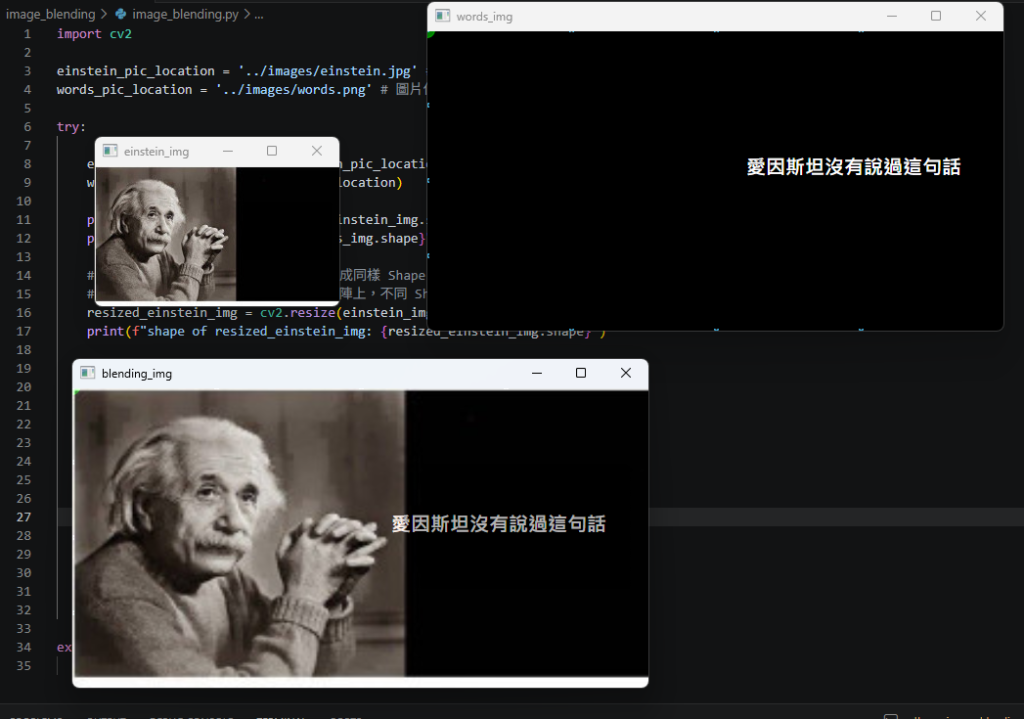Select line number 35 in gutter
Viewport: 1024px width, 719px height.
(24, 665)
